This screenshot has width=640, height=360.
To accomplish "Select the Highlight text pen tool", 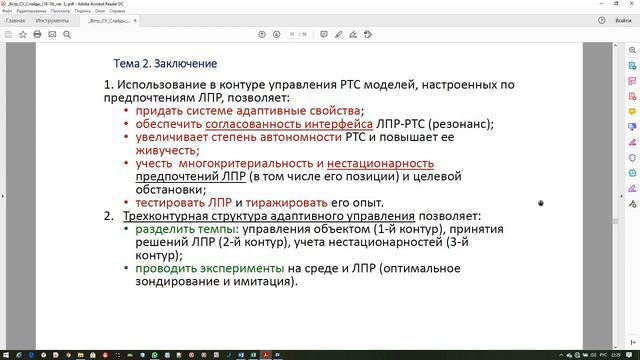I will pos(338,35).
